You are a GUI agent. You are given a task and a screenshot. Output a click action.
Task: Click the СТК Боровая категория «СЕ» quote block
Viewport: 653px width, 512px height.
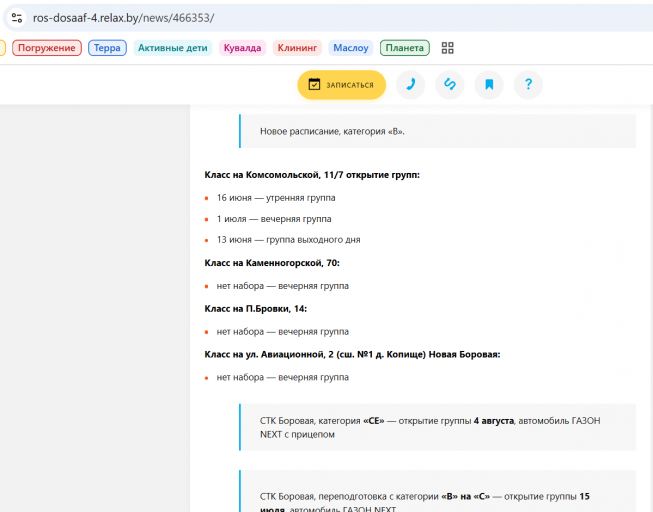438,427
